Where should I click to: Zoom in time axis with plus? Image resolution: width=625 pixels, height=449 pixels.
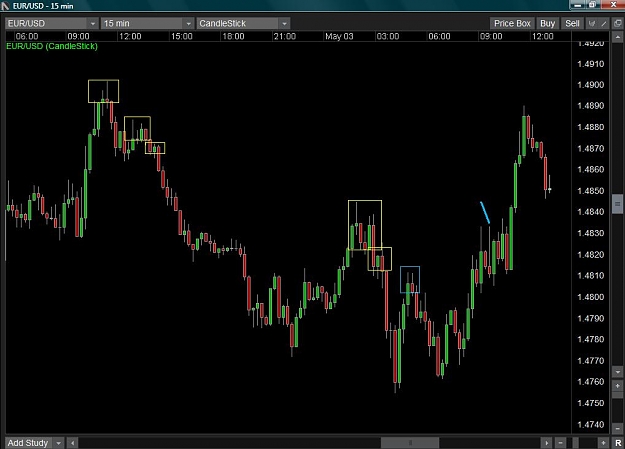(x=603, y=443)
